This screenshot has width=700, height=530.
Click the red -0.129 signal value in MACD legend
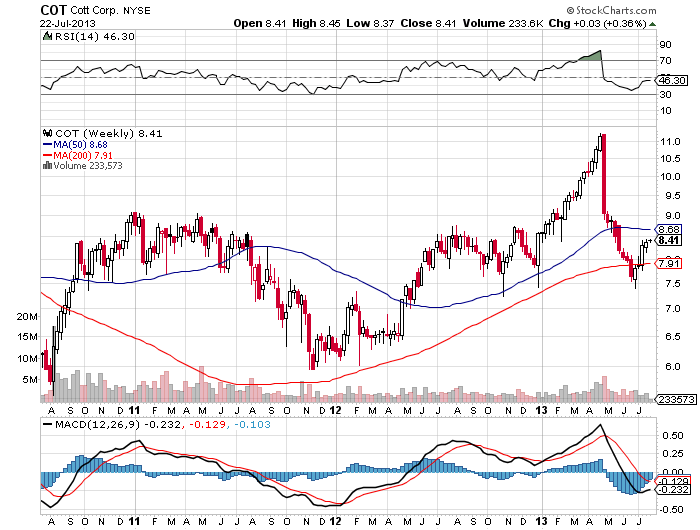pyautogui.click(x=208, y=424)
